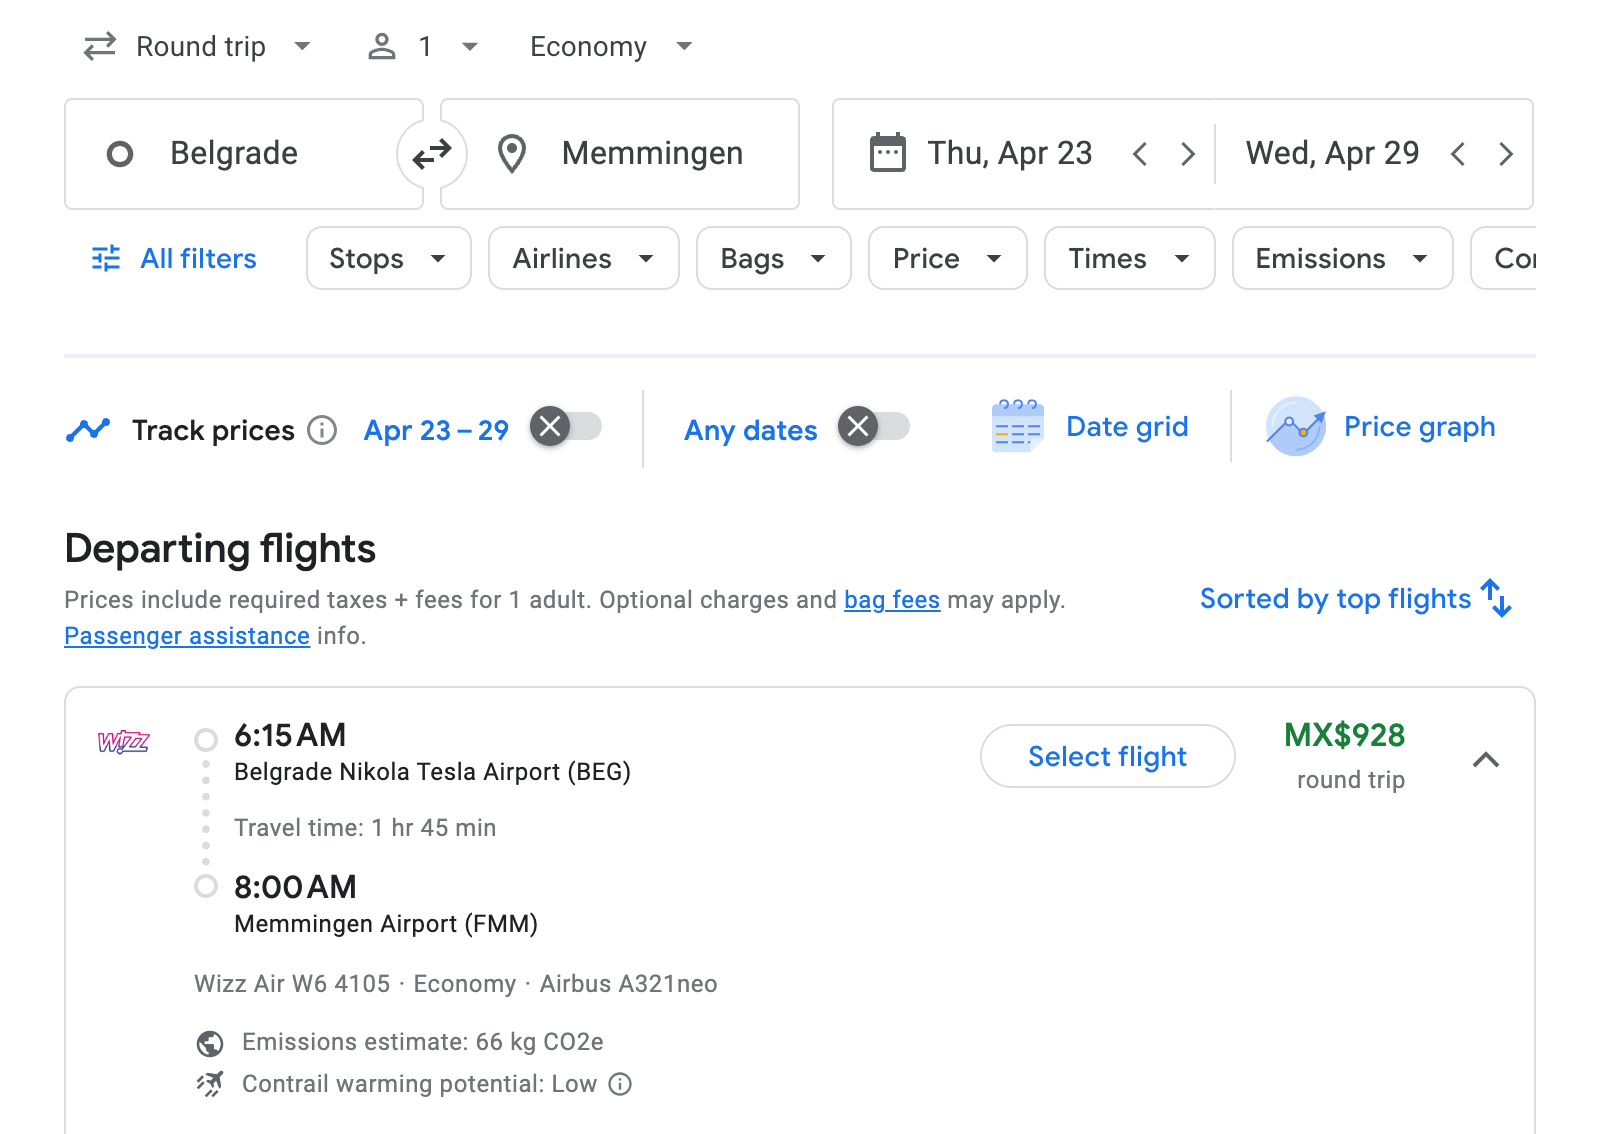Click the Wizz Air airline logo

(x=122, y=743)
